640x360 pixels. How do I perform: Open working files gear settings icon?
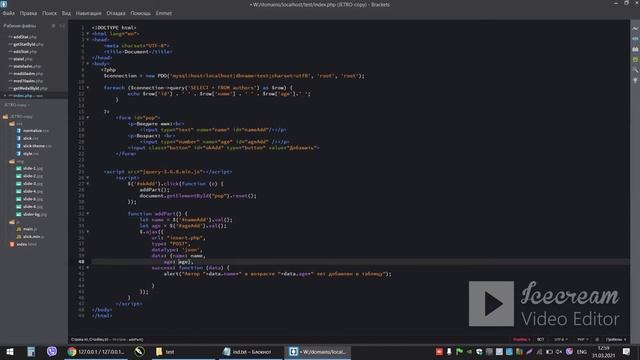[53, 26]
